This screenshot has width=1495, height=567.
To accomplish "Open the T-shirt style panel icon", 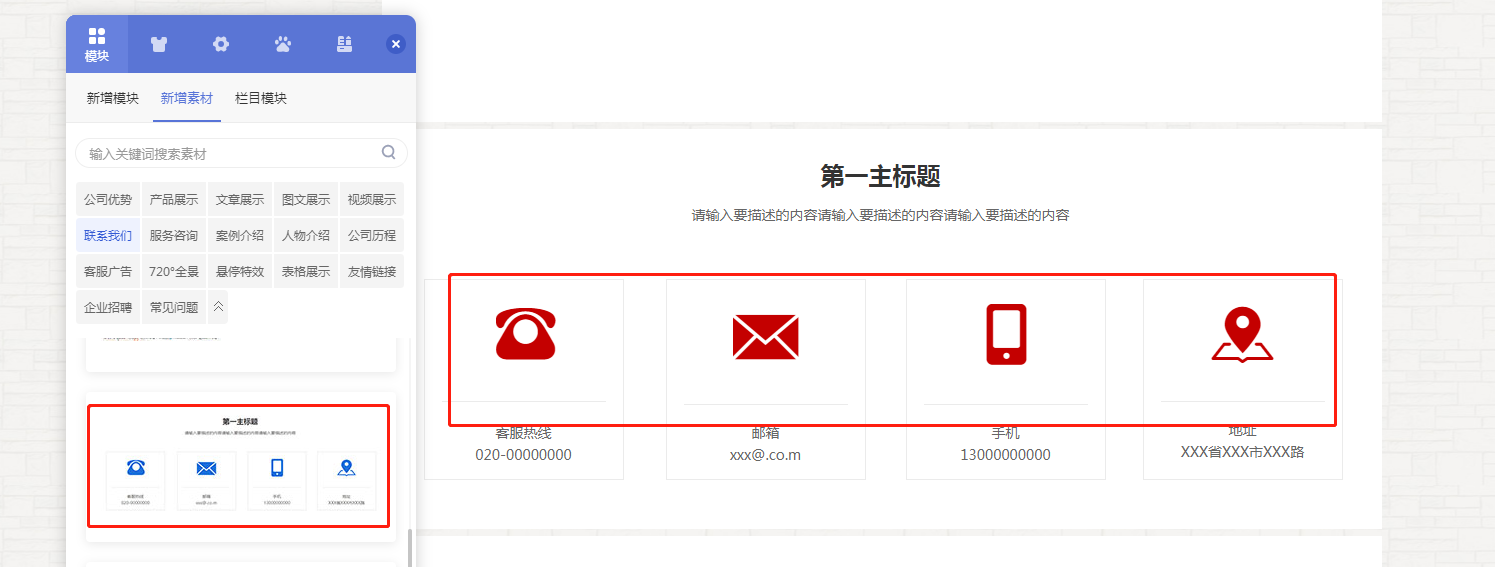I will click(x=159, y=44).
